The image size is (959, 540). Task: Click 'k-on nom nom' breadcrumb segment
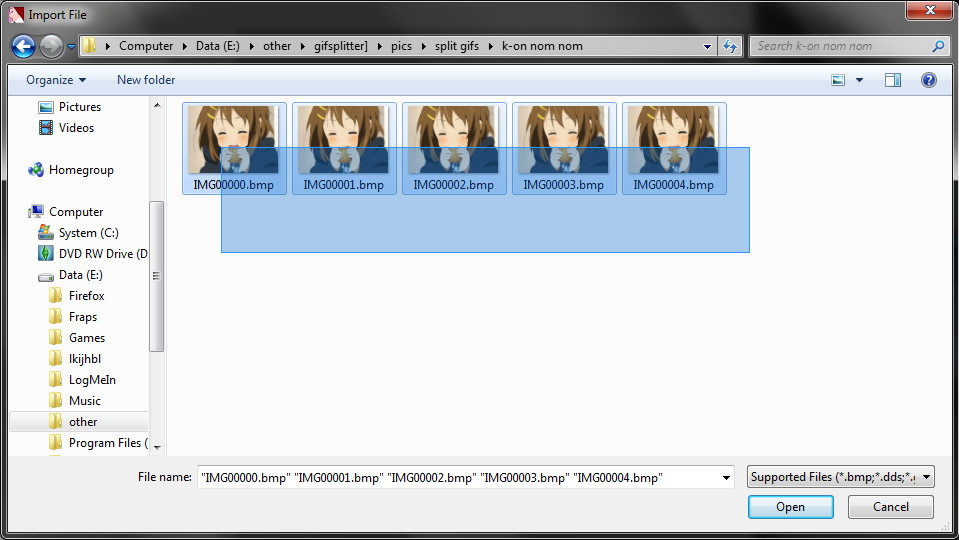click(x=542, y=46)
